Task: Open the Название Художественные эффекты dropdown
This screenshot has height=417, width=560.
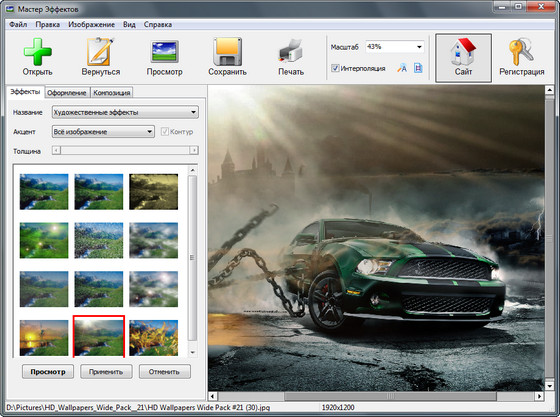Action: pyautogui.click(x=125, y=112)
